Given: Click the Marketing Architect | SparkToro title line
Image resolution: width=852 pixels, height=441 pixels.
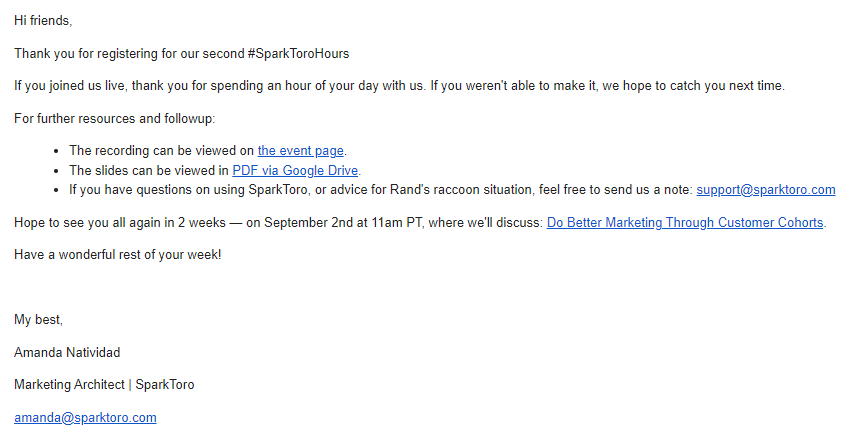Looking at the screenshot, I should click(x=104, y=385).
